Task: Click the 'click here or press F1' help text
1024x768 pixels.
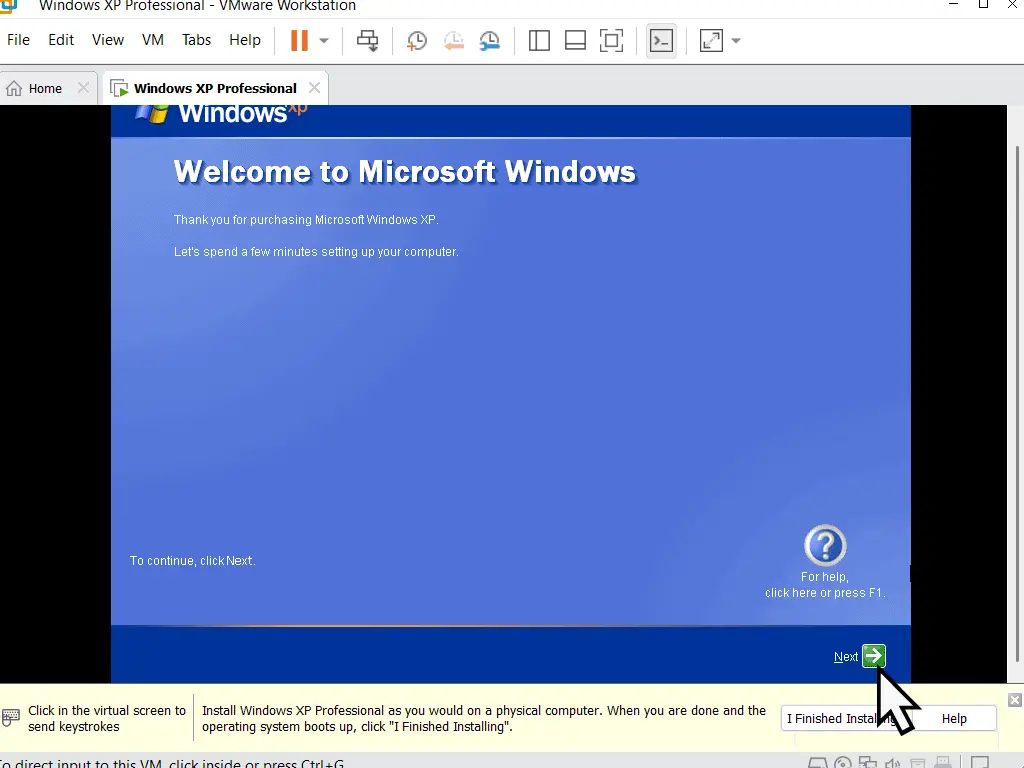Action: (825, 593)
